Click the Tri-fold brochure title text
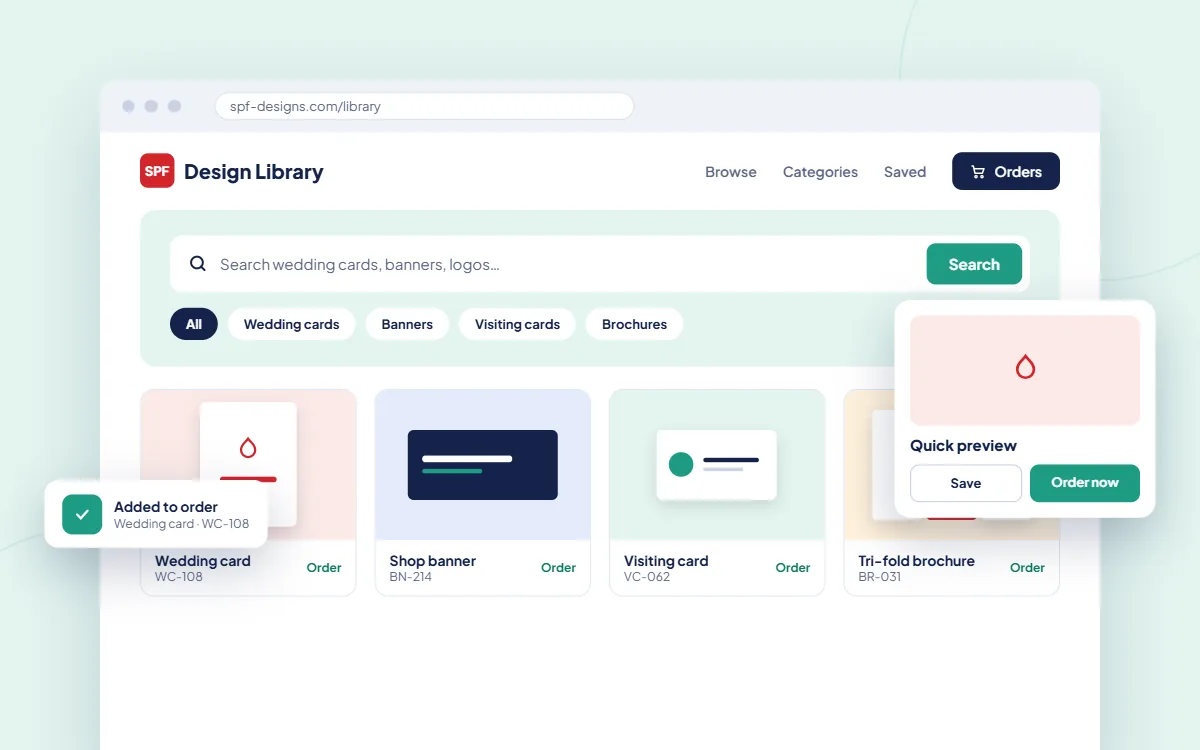The width and height of the screenshot is (1200, 750). pos(917,561)
